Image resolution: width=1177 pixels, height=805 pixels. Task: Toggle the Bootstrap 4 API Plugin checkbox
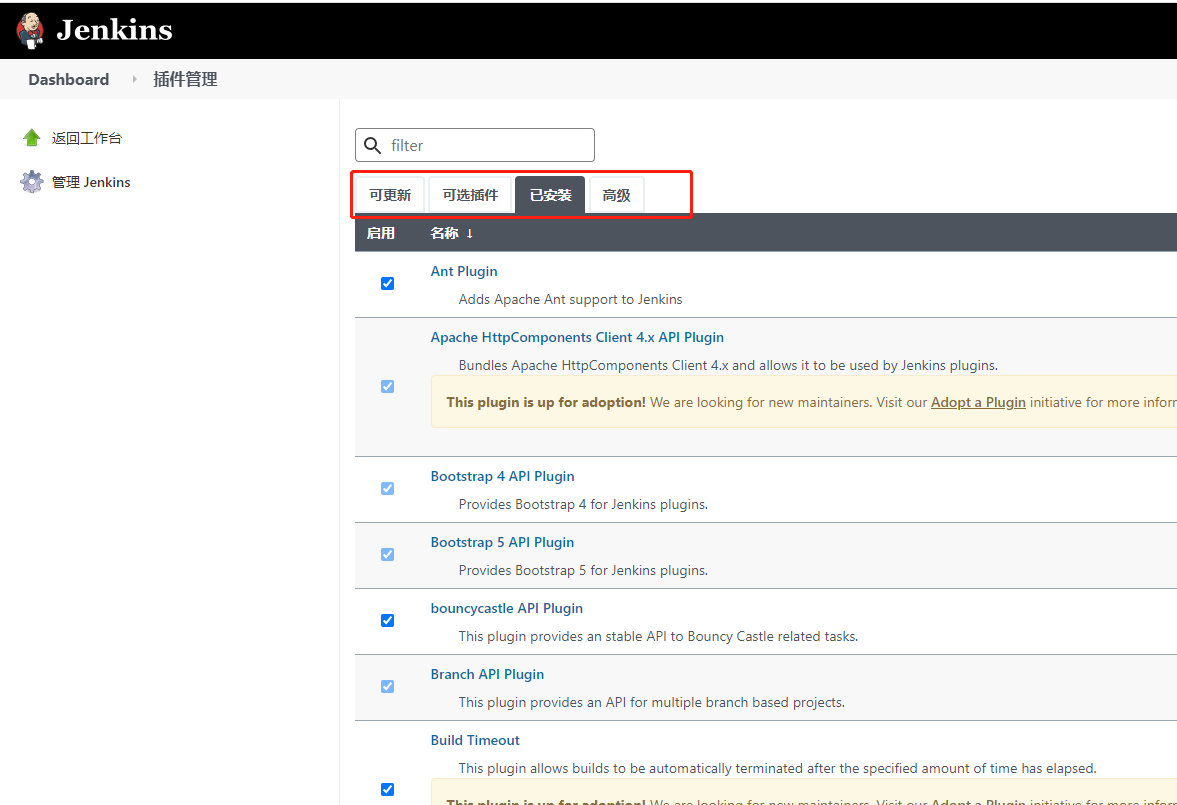[x=387, y=488]
